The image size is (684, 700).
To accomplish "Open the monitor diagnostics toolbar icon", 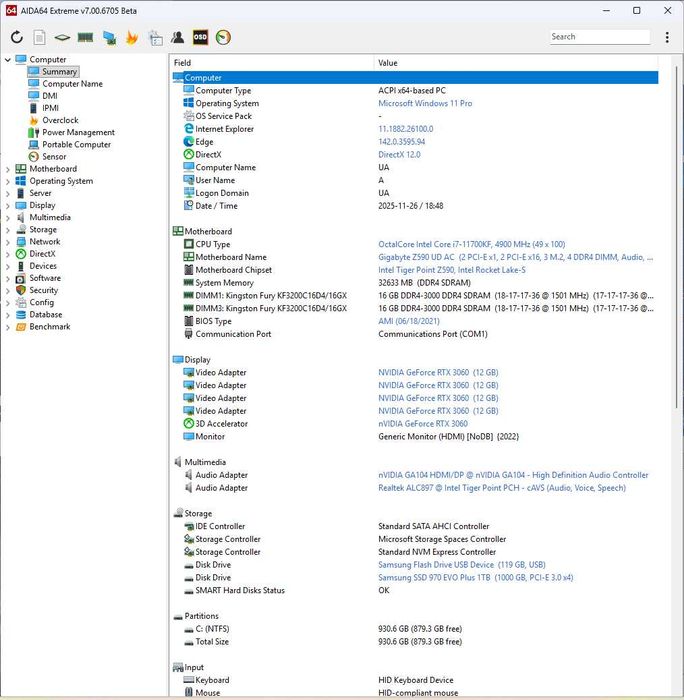I will 109,38.
